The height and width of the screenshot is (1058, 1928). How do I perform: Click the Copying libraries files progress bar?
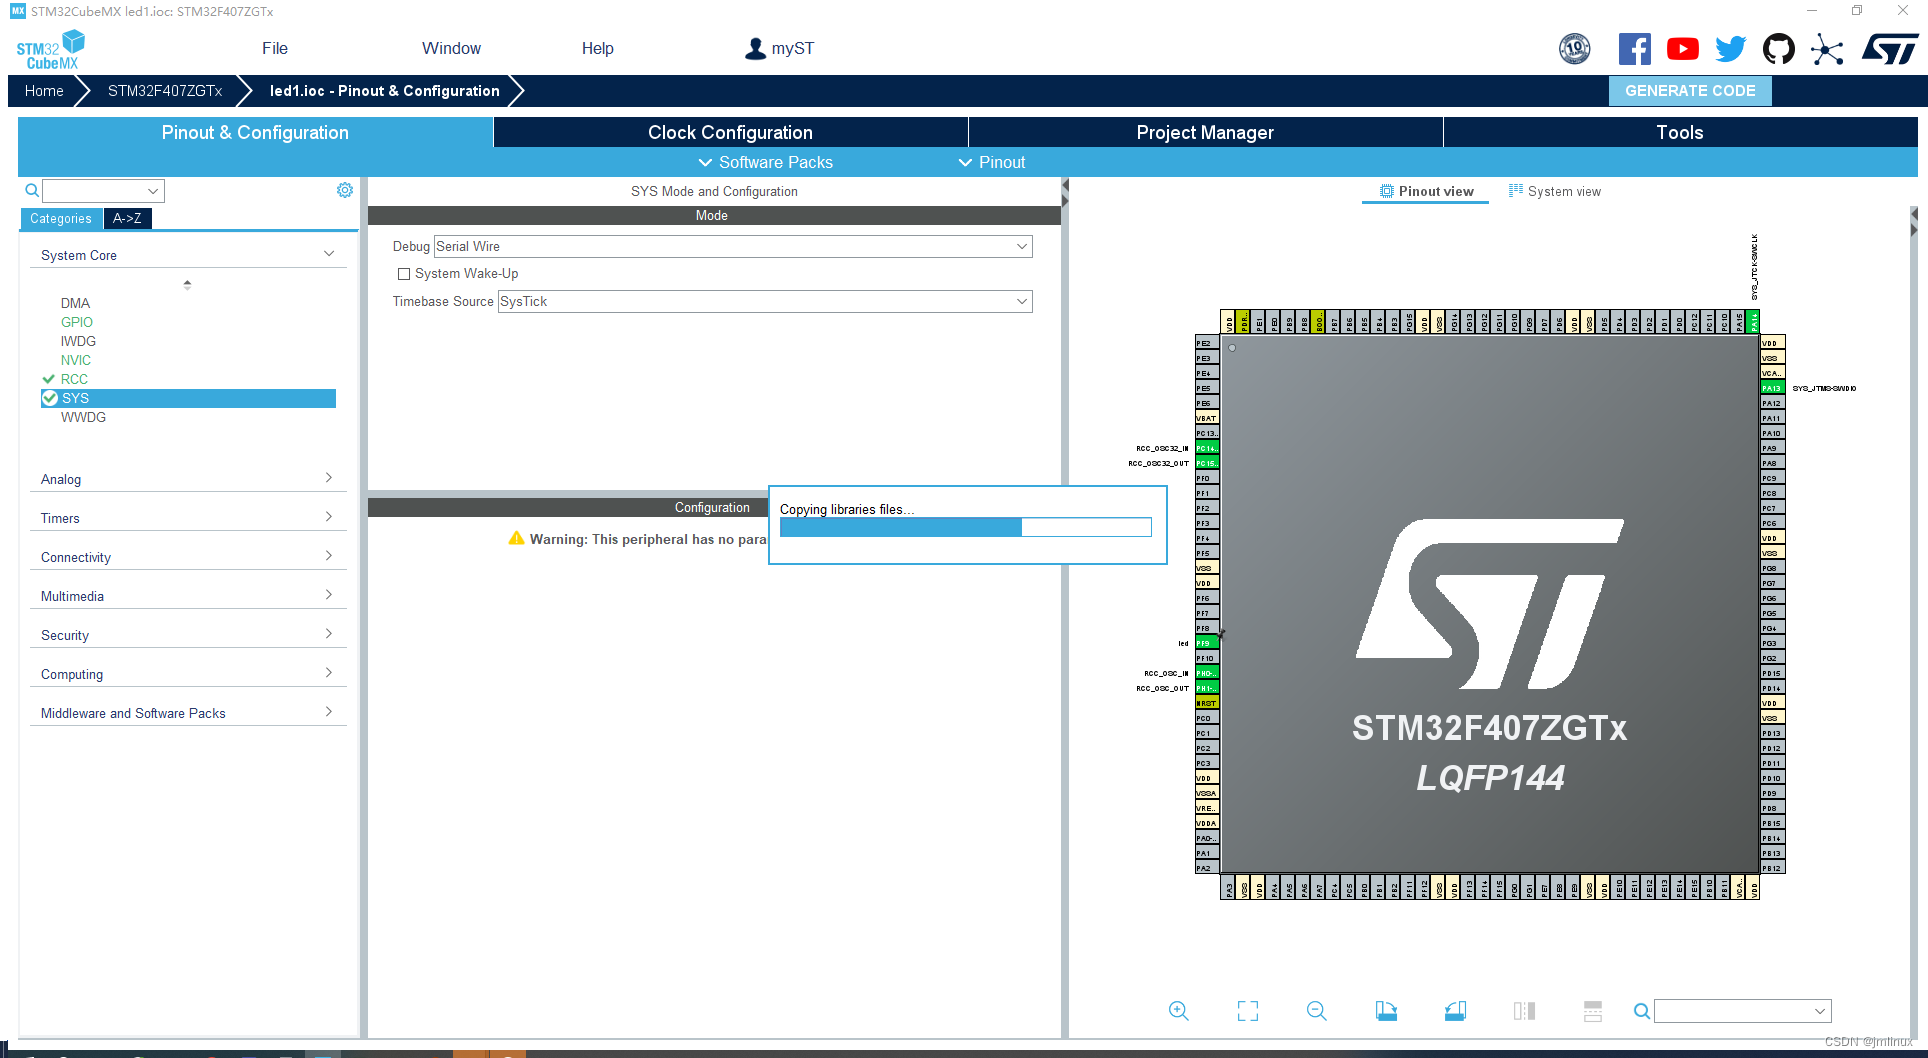963,527
